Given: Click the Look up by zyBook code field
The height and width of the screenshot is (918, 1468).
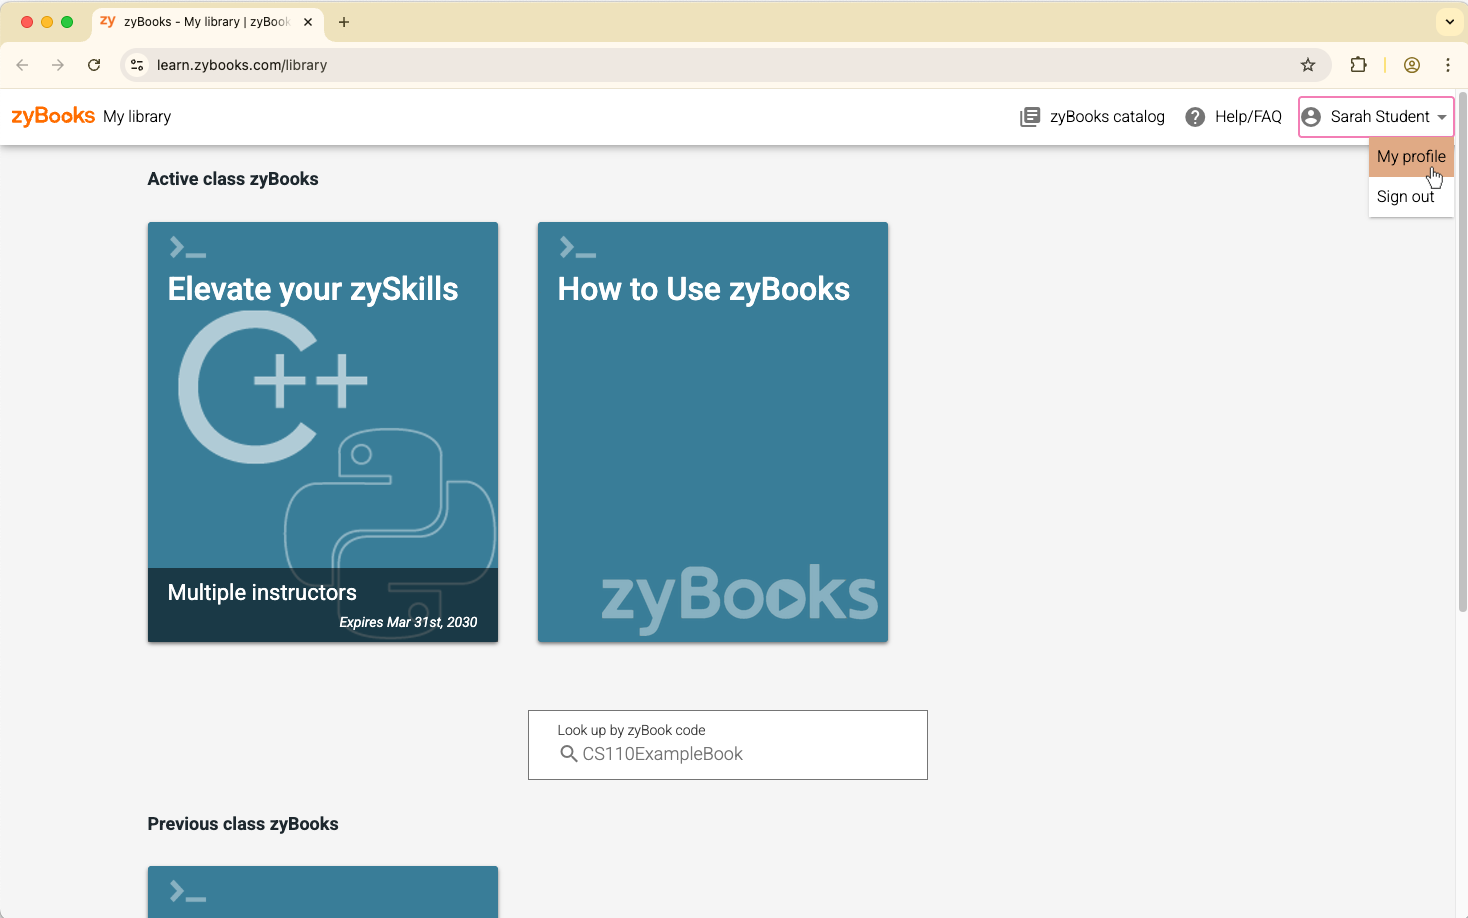Looking at the screenshot, I should coord(728,745).
